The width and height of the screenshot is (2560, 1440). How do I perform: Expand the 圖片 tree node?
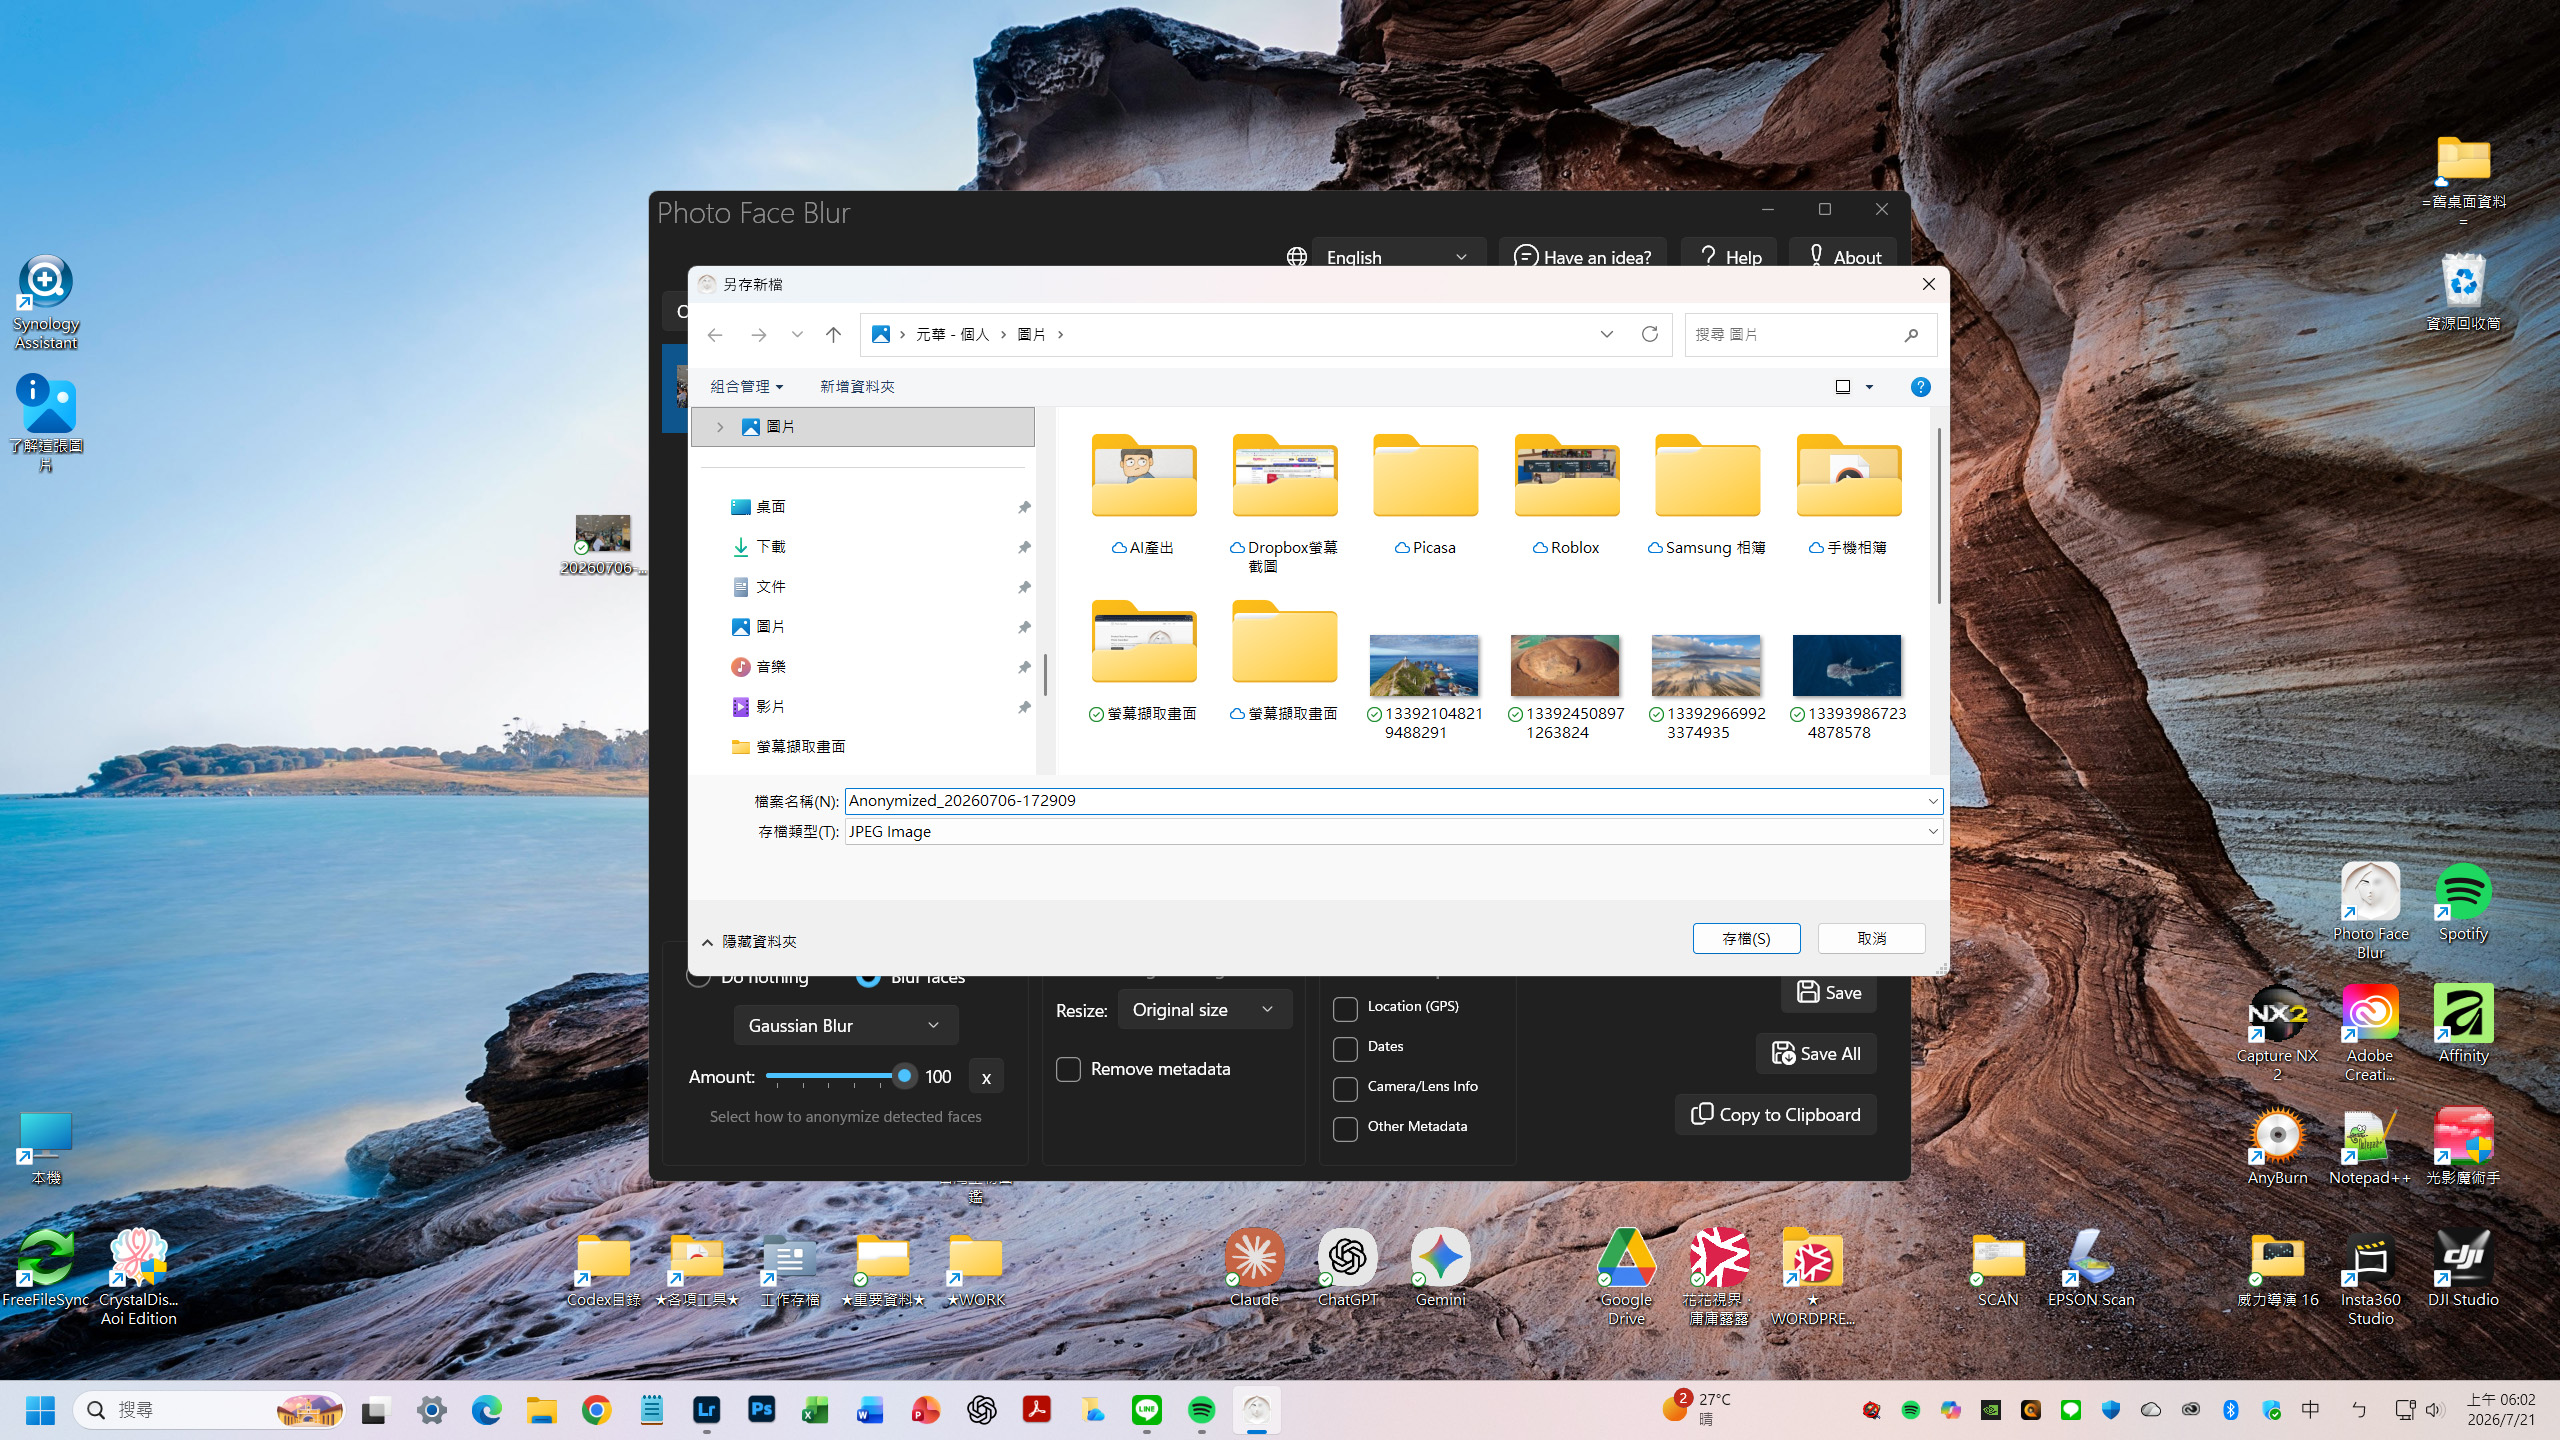click(x=719, y=427)
